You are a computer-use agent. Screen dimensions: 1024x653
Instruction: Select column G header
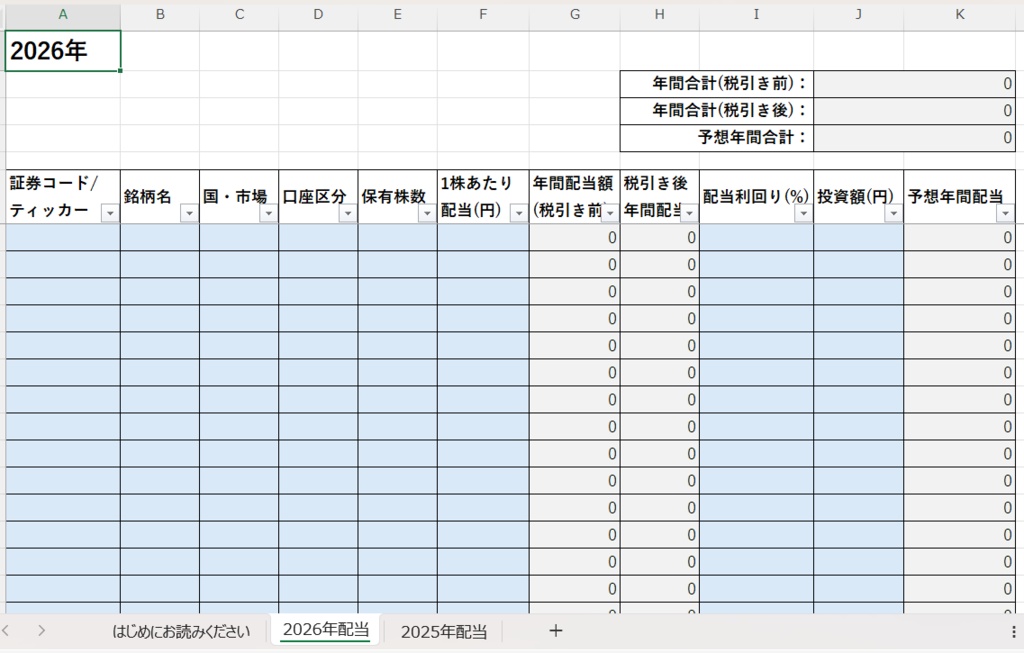tap(575, 14)
